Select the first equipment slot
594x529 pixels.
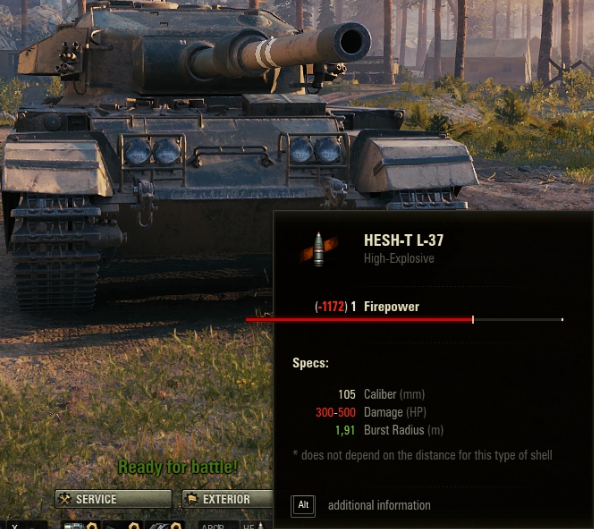(x=80, y=525)
